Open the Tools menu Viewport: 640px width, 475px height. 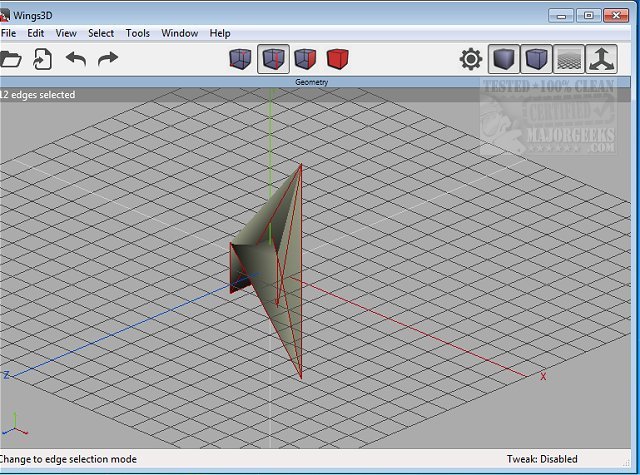[138, 33]
